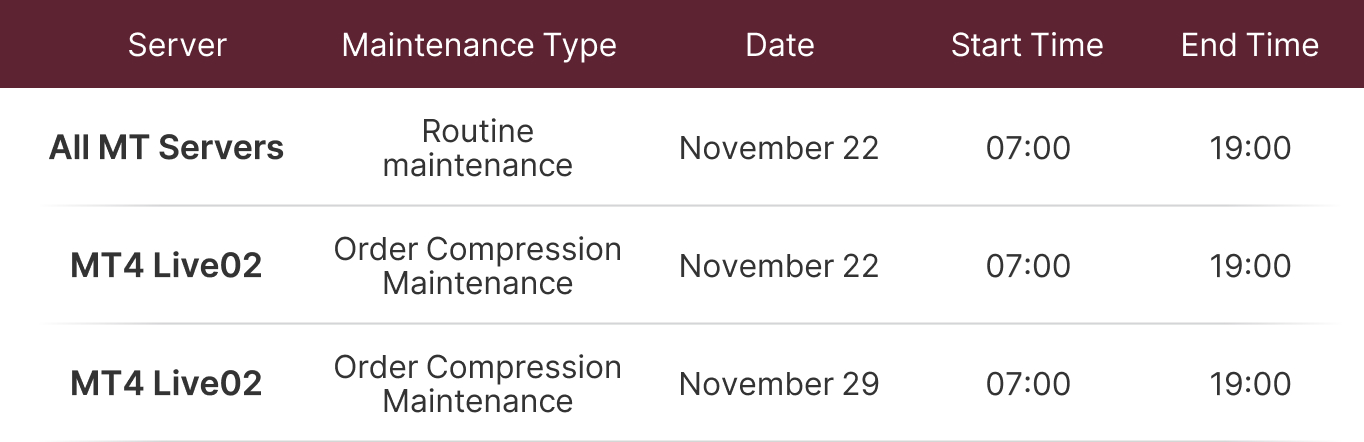Click the Date column header

(780, 45)
